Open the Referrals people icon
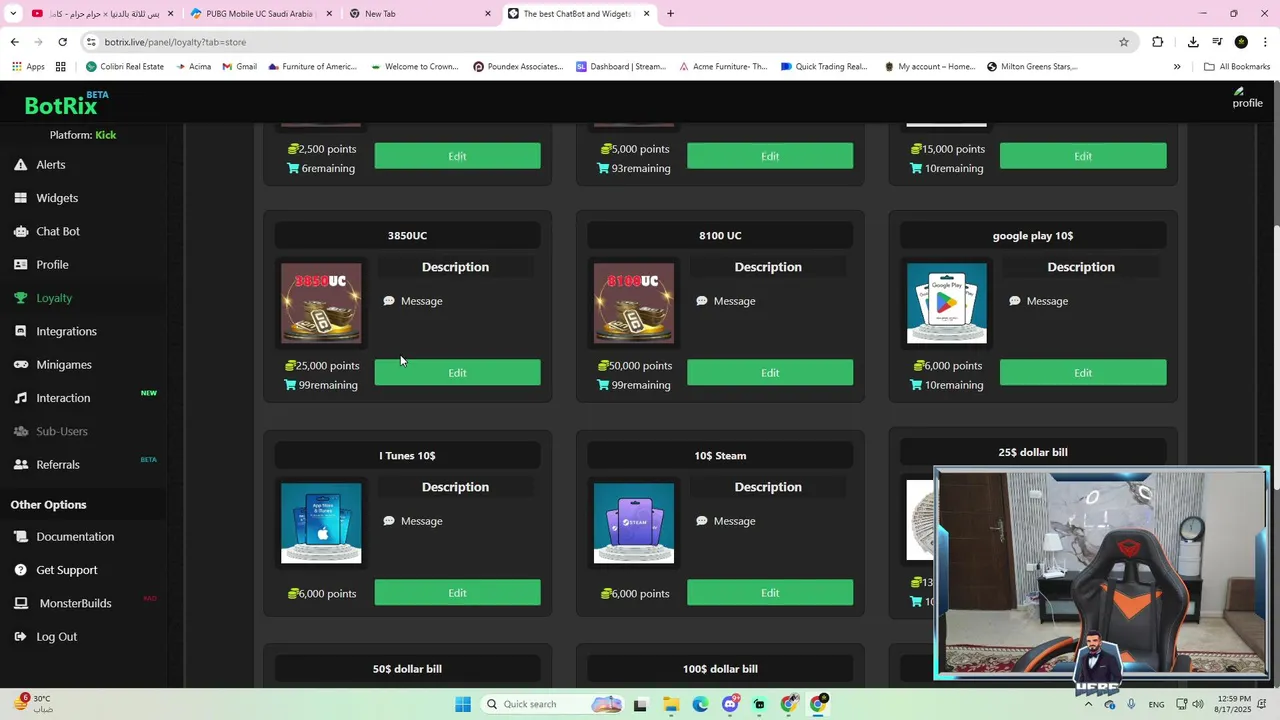Image resolution: width=1280 pixels, height=720 pixels. coord(20,465)
